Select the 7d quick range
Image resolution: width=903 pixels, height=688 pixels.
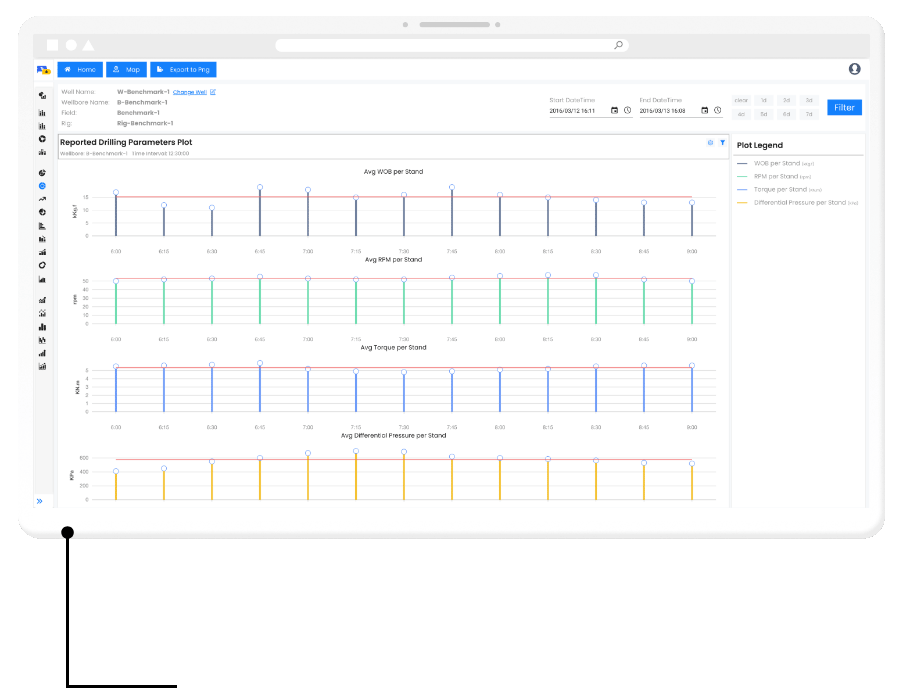[x=809, y=114]
